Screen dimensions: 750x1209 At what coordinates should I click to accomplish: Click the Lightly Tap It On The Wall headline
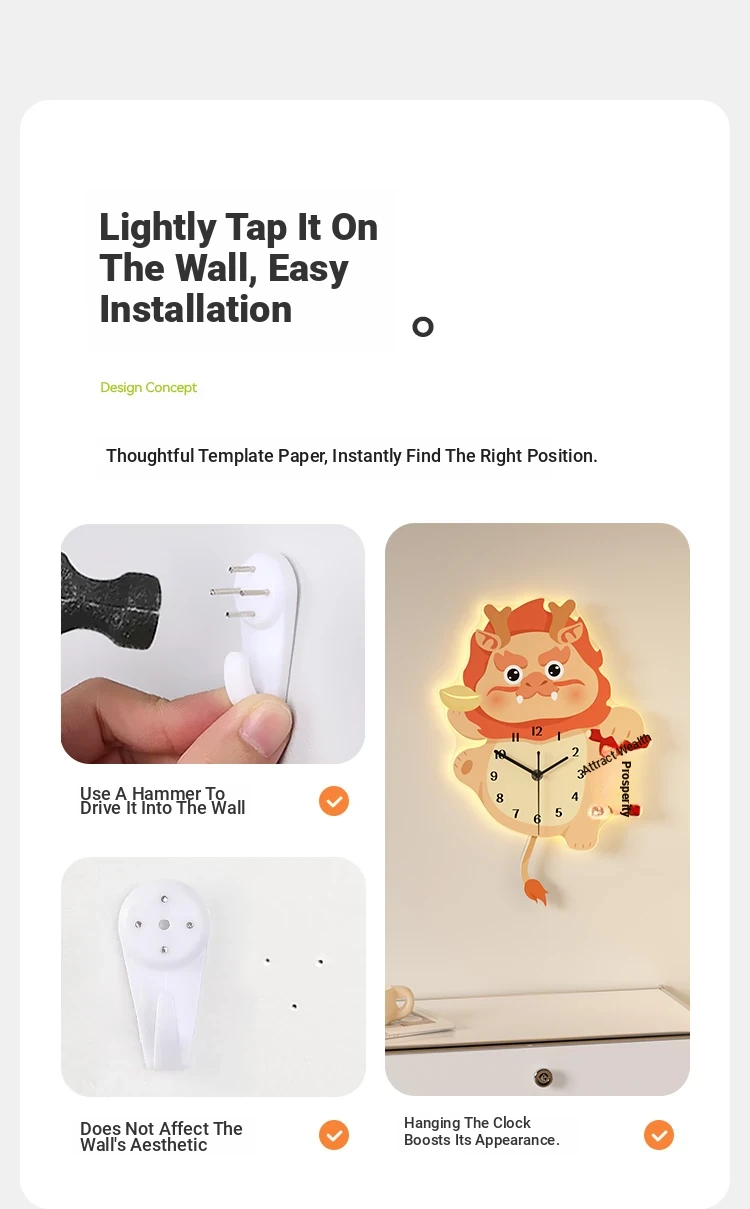tap(239, 268)
